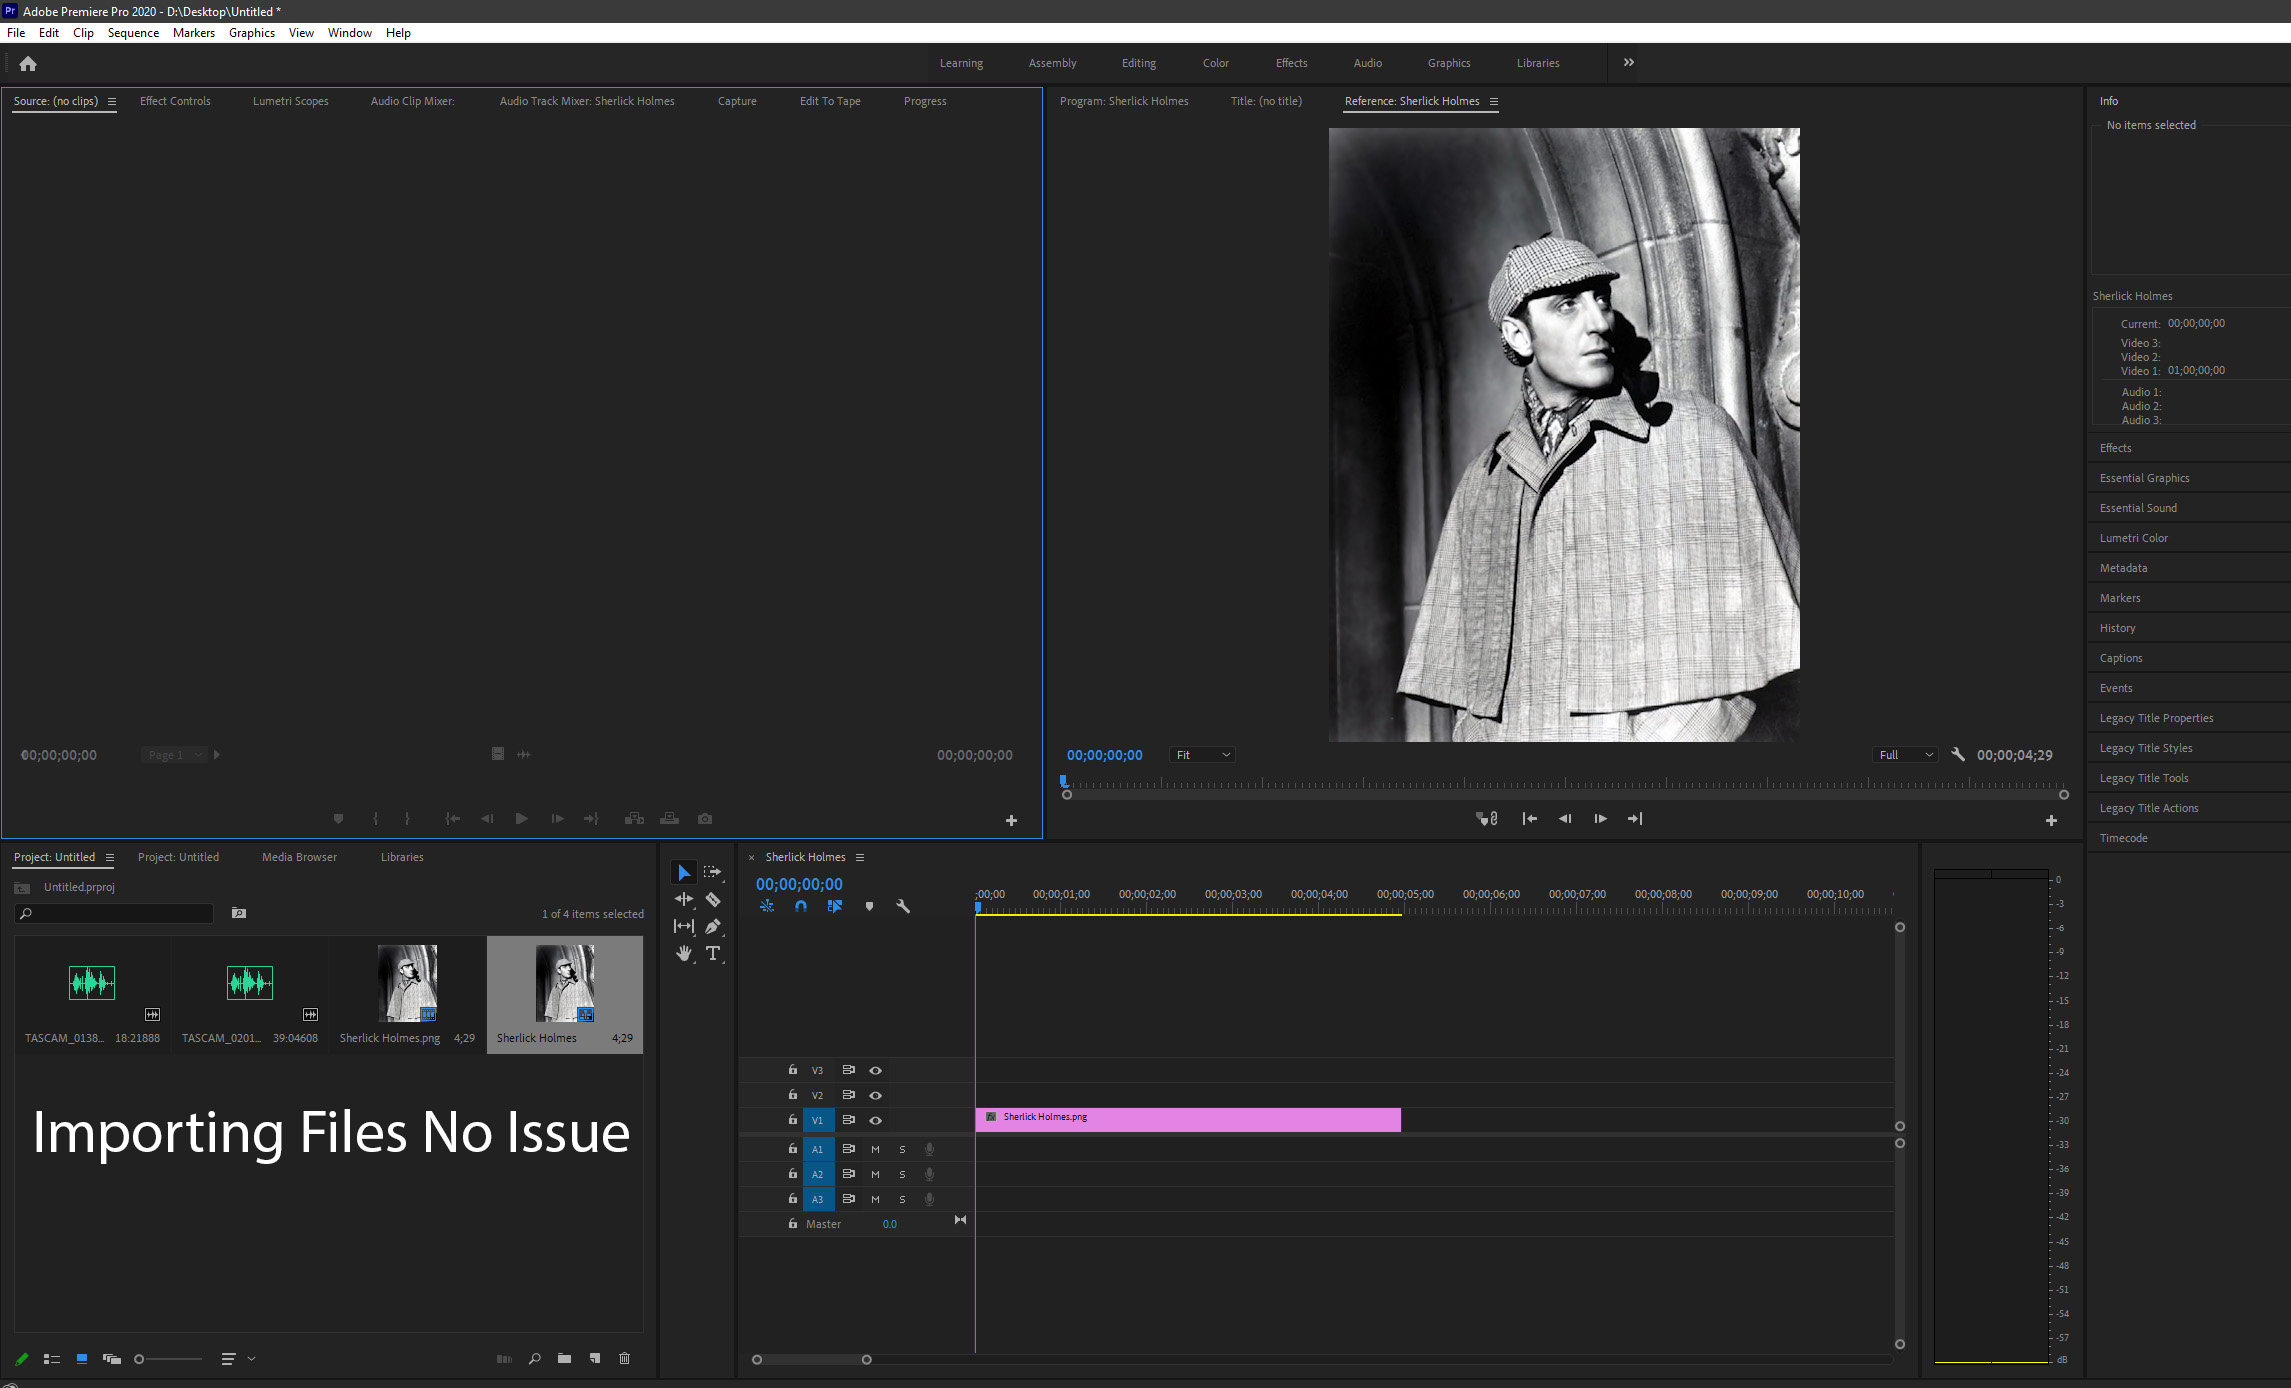Open the timeline settings wrench menu
This screenshot has width=2291, height=1388.
tap(903, 906)
